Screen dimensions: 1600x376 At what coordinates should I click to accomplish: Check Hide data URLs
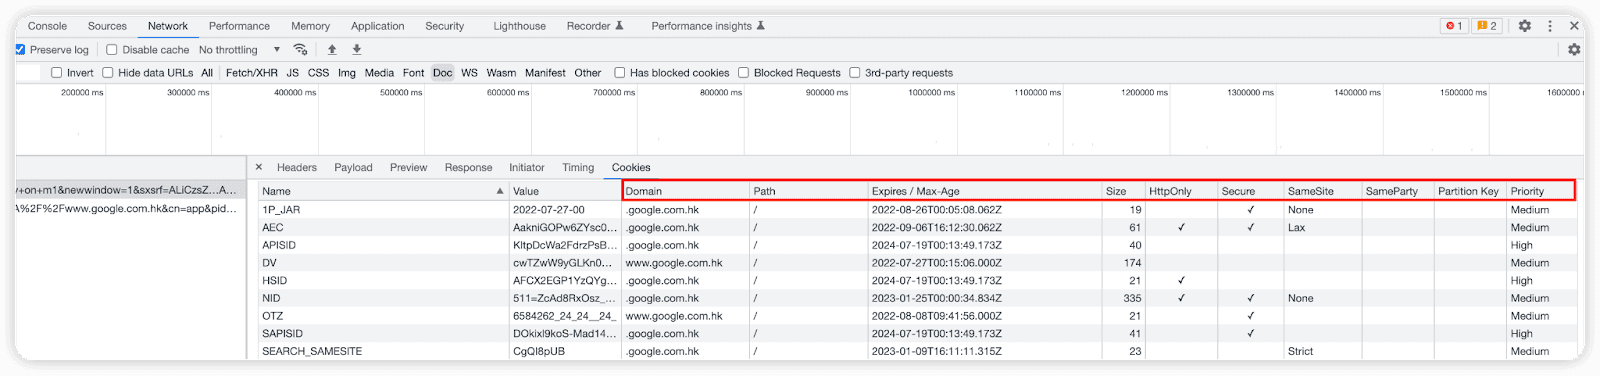click(108, 72)
